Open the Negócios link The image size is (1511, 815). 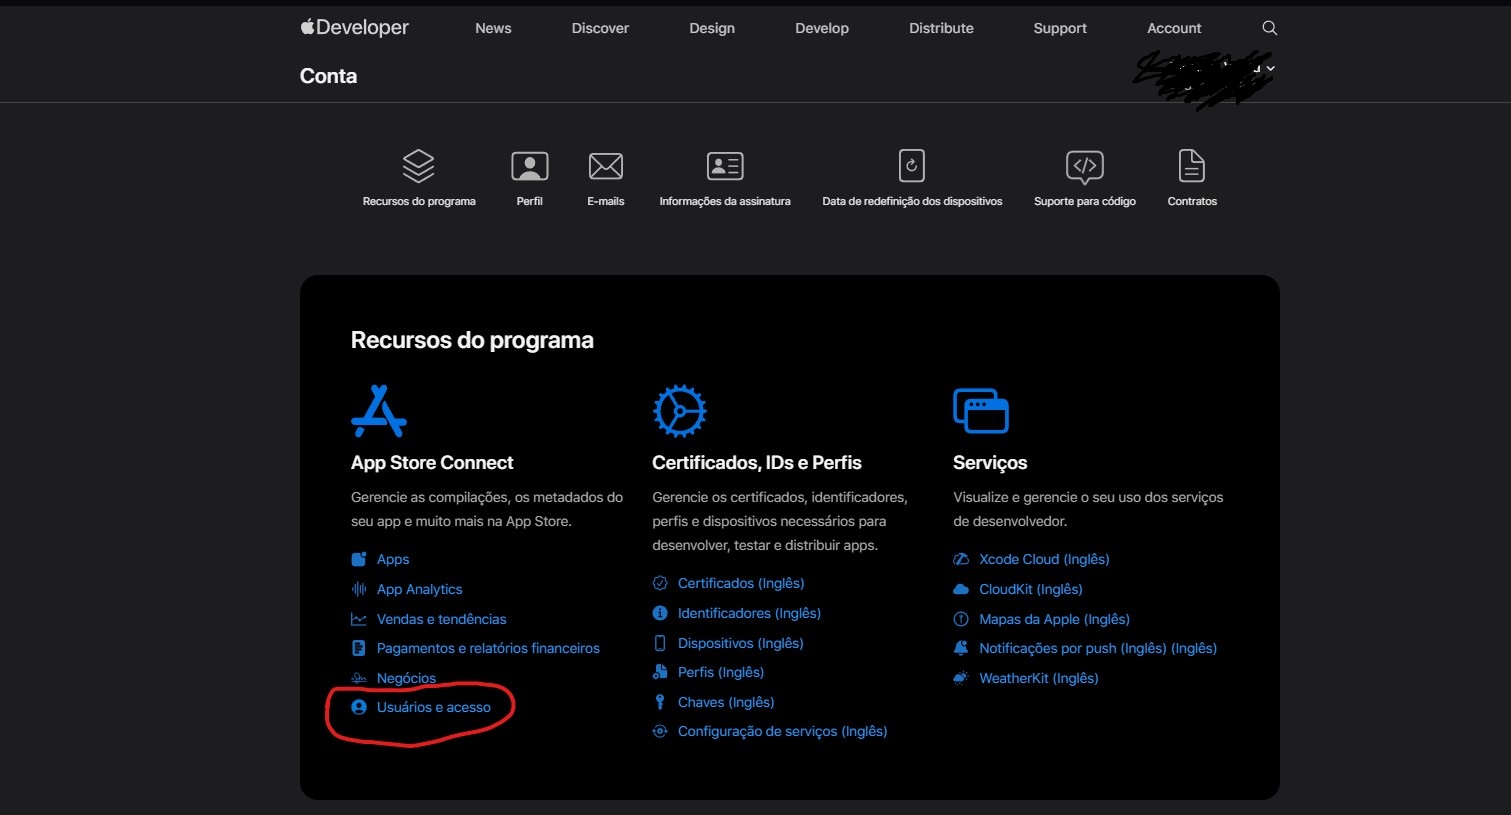point(406,678)
